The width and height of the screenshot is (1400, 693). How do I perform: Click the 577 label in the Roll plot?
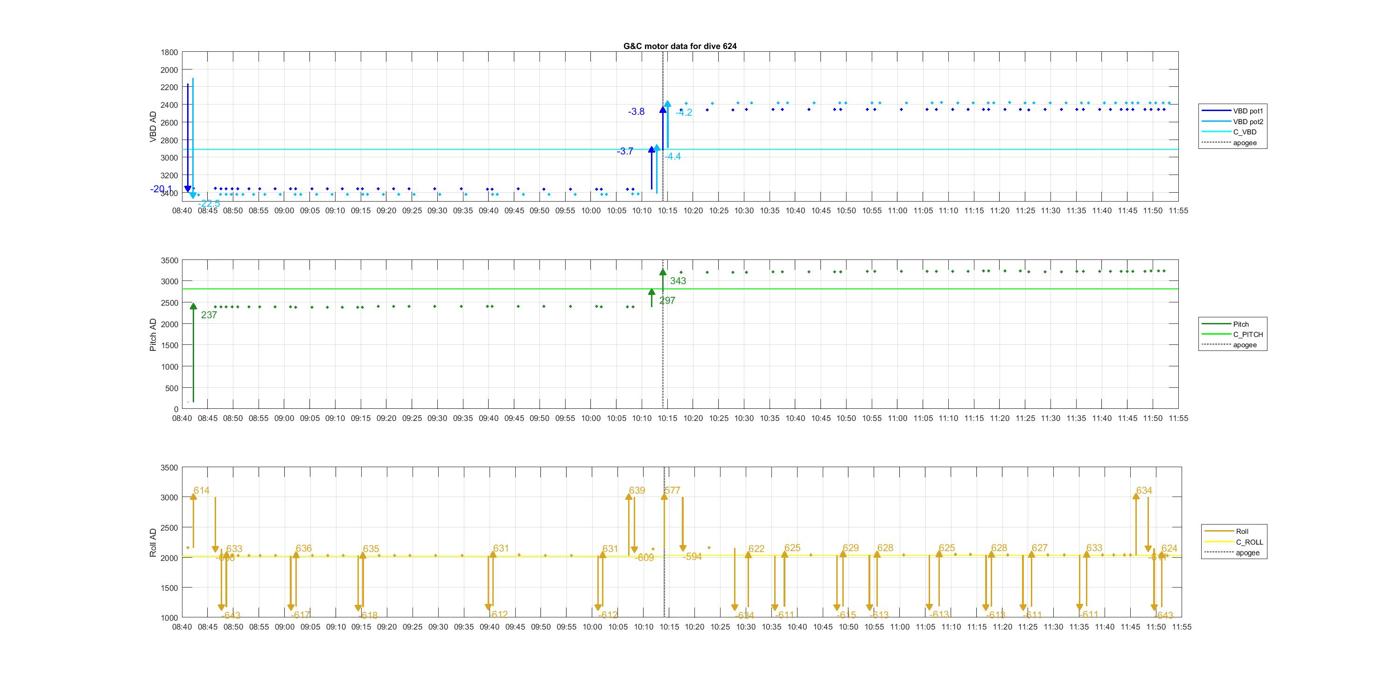point(672,491)
